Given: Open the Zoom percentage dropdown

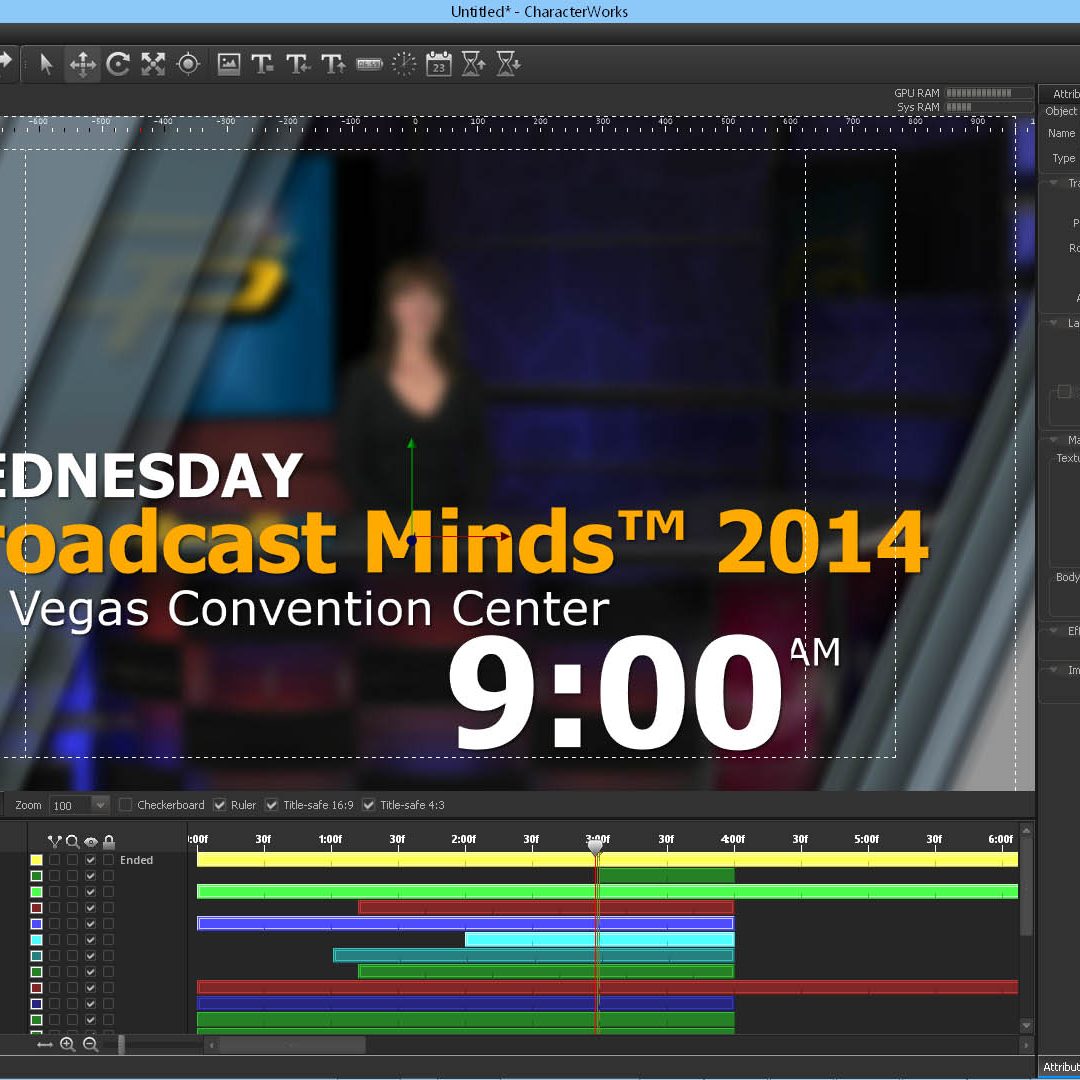Looking at the screenshot, I should pos(100,805).
